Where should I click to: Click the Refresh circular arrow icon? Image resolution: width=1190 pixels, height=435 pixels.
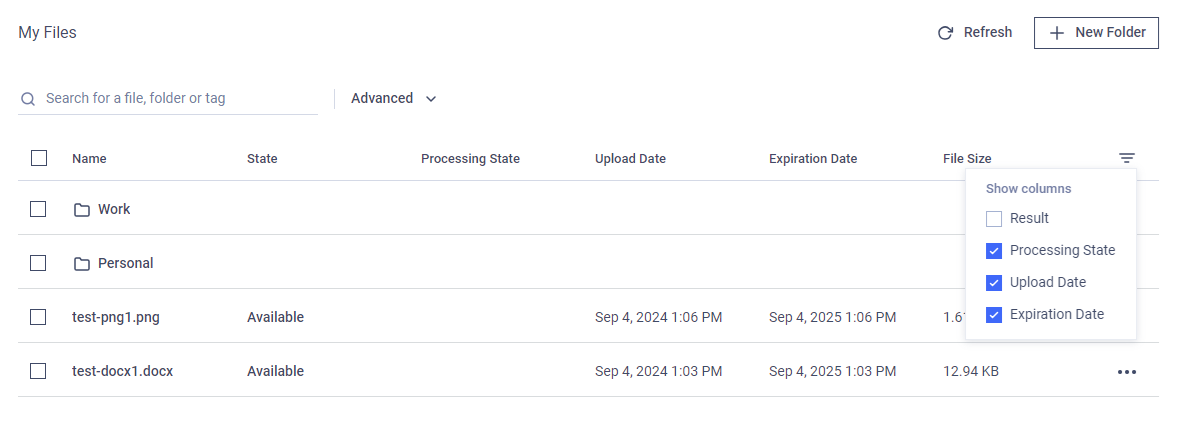point(945,33)
